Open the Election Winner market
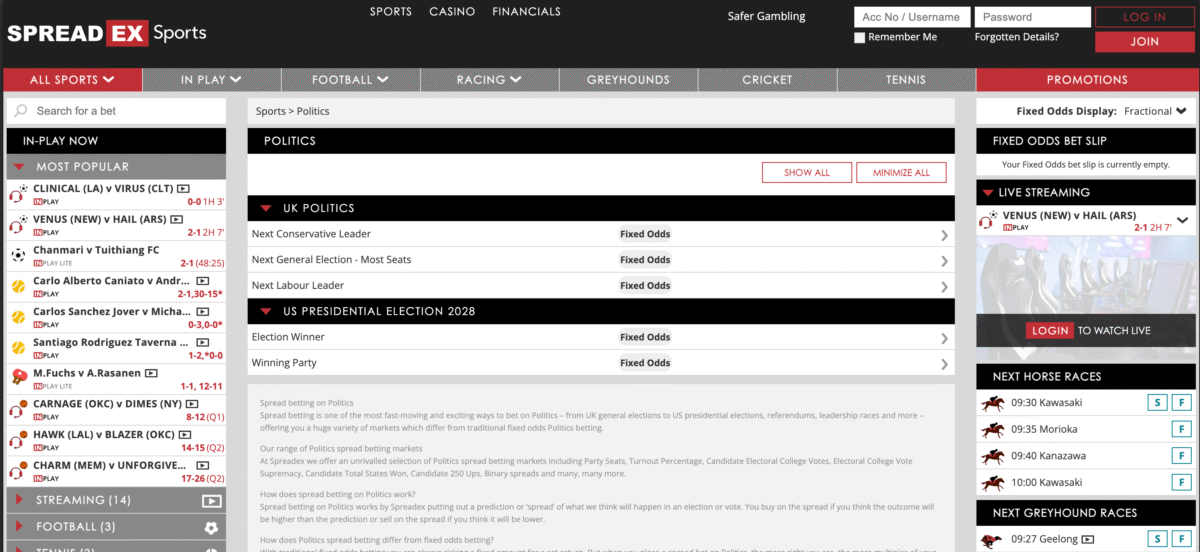 coord(601,337)
